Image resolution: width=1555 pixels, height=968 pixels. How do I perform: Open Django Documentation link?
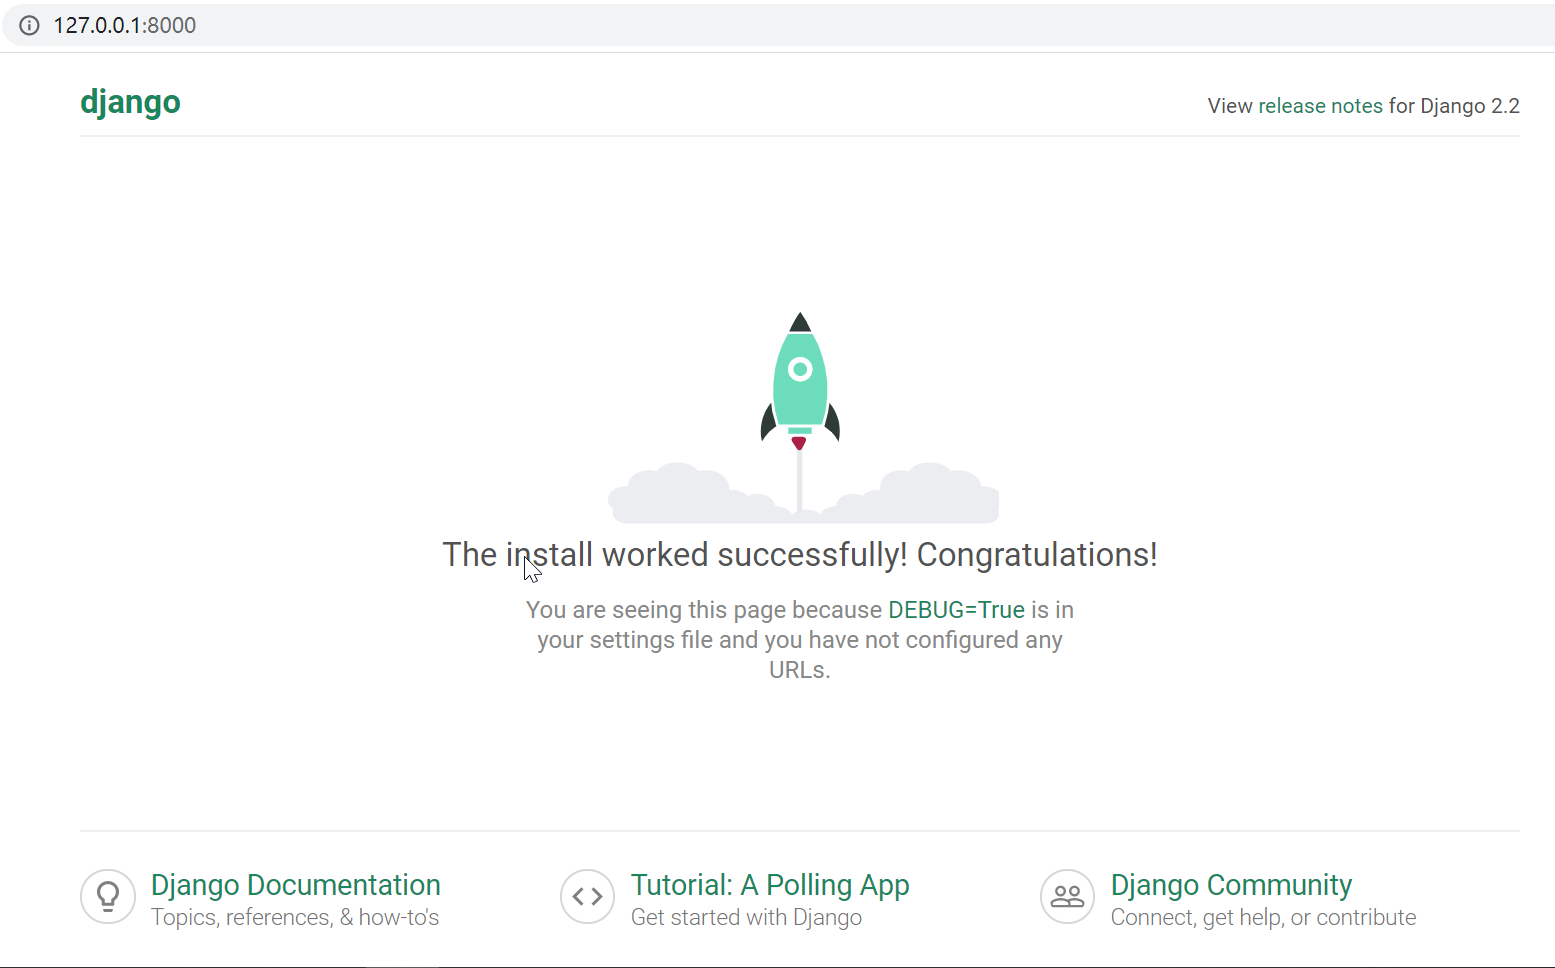(295, 885)
